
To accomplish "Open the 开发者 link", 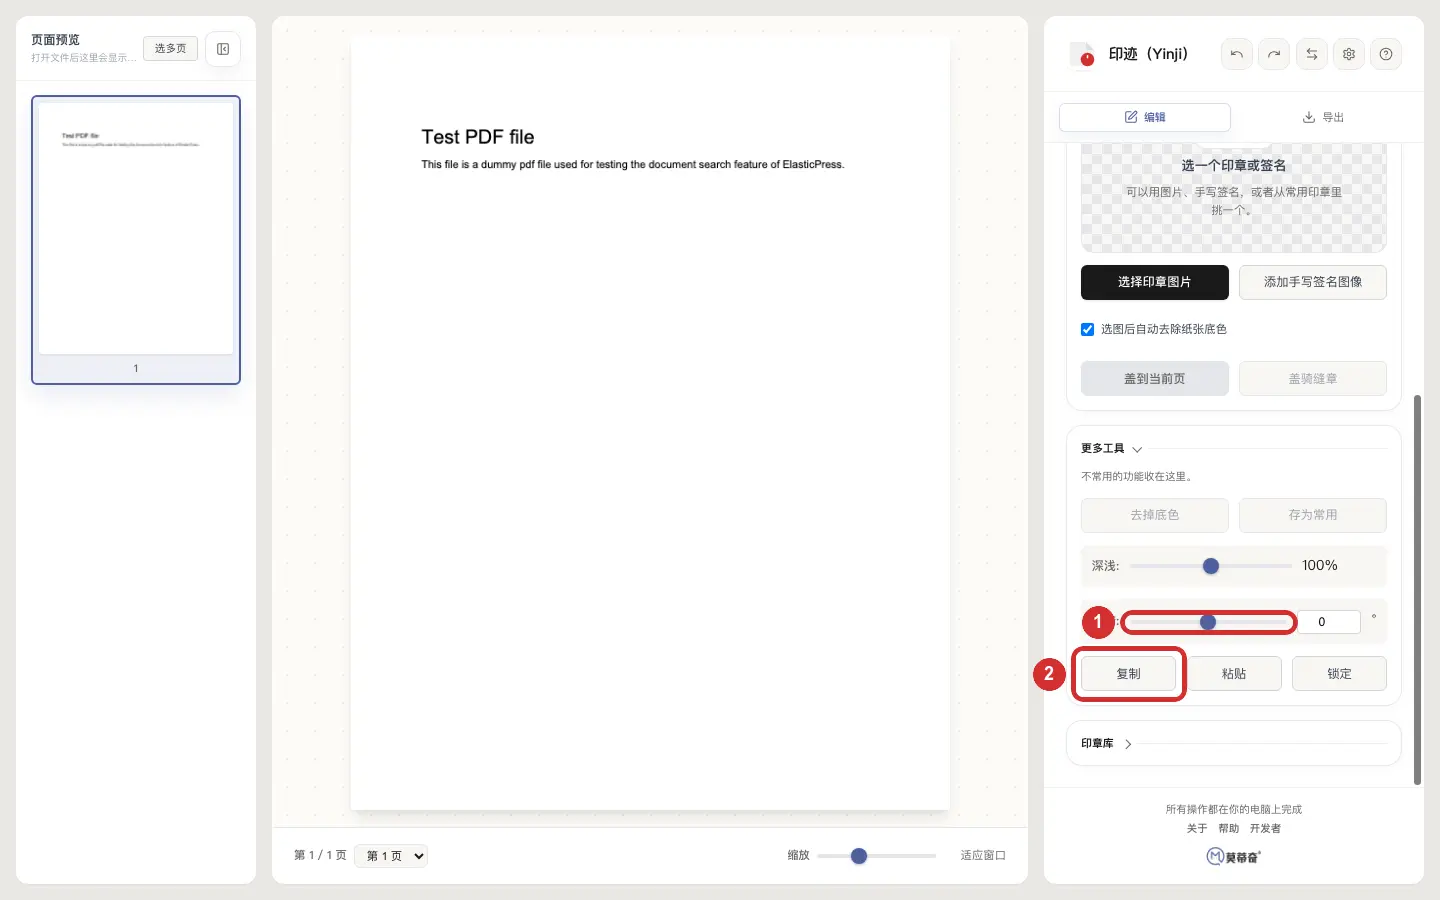I will point(1265,829).
